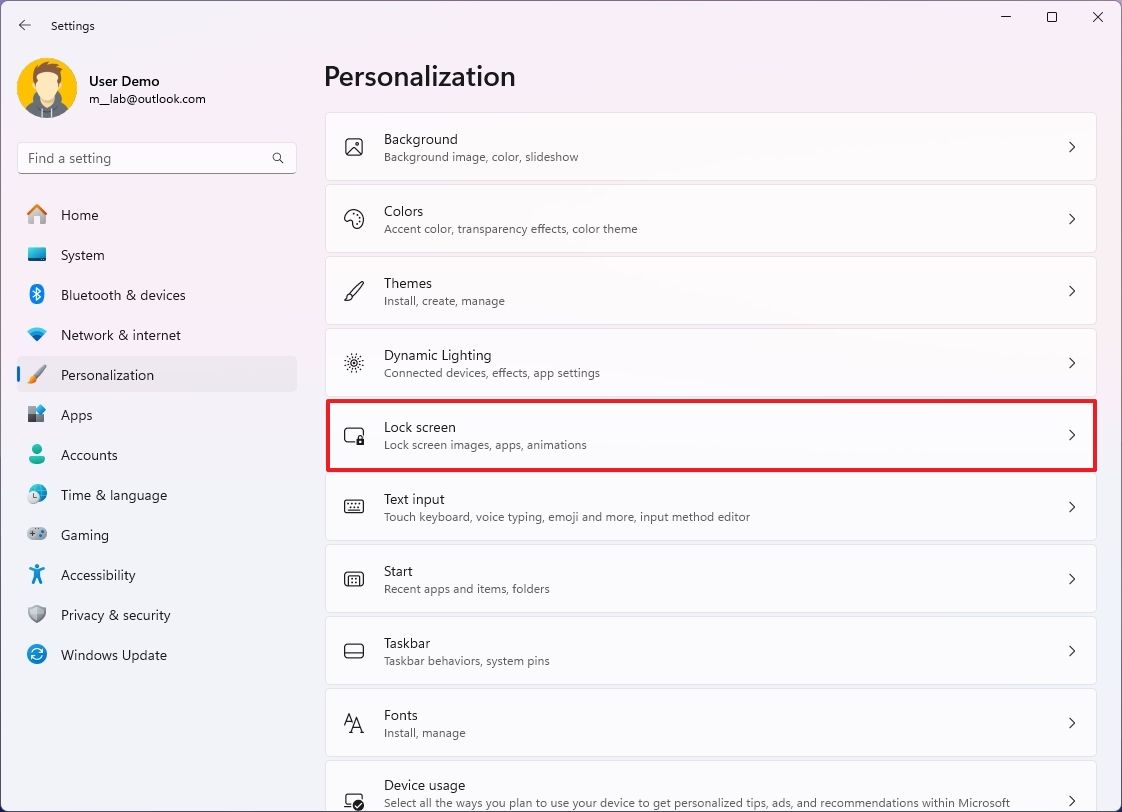The width and height of the screenshot is (1122, 812).
Task: Select the Themes brush icon
Action: pos(354,290)
